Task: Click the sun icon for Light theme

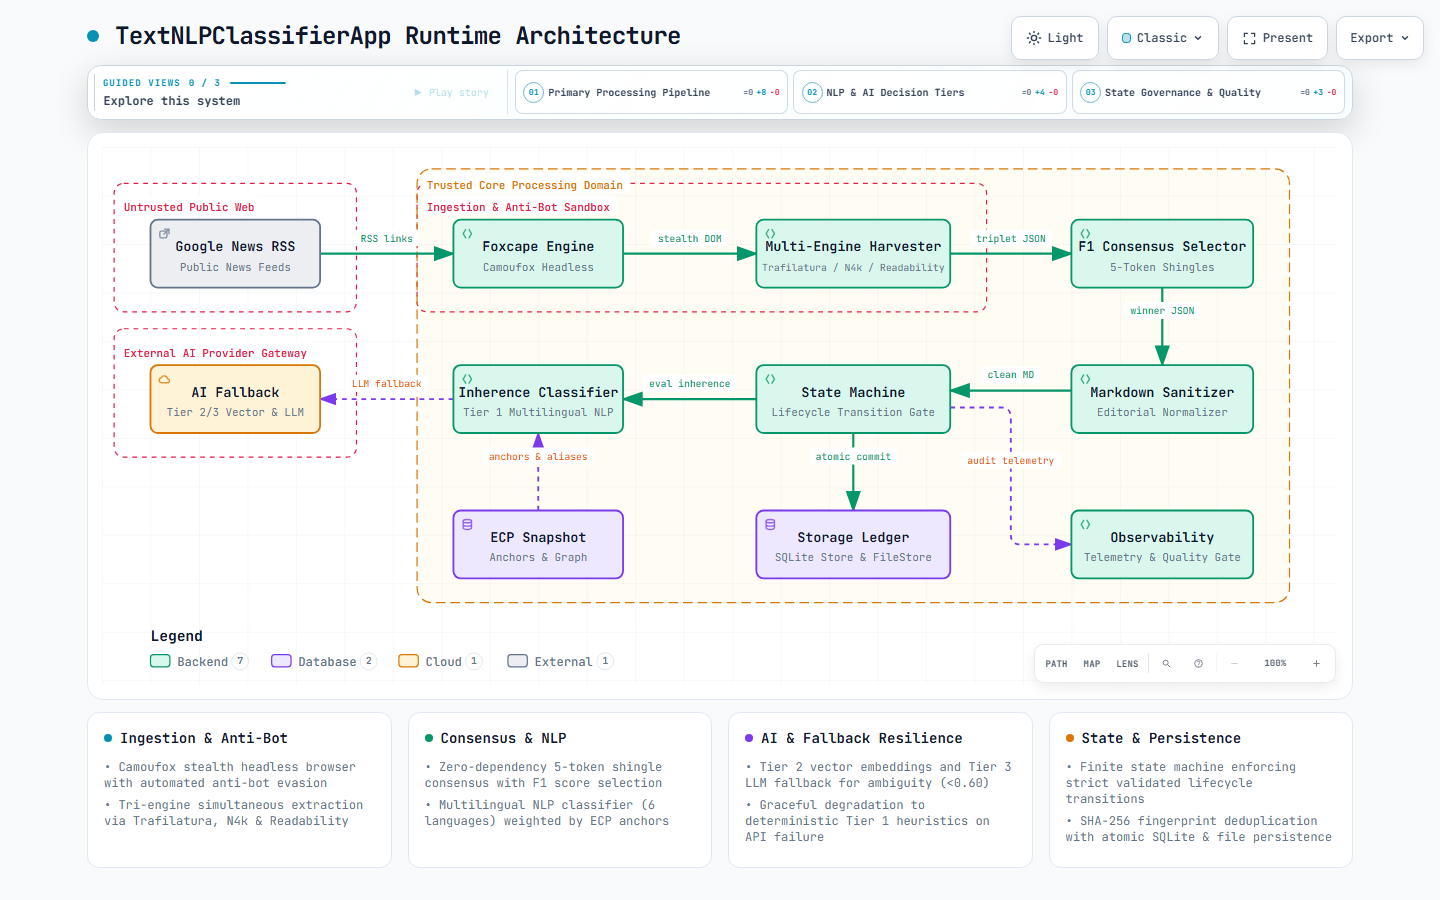Action: click(x=1034, y=38)
